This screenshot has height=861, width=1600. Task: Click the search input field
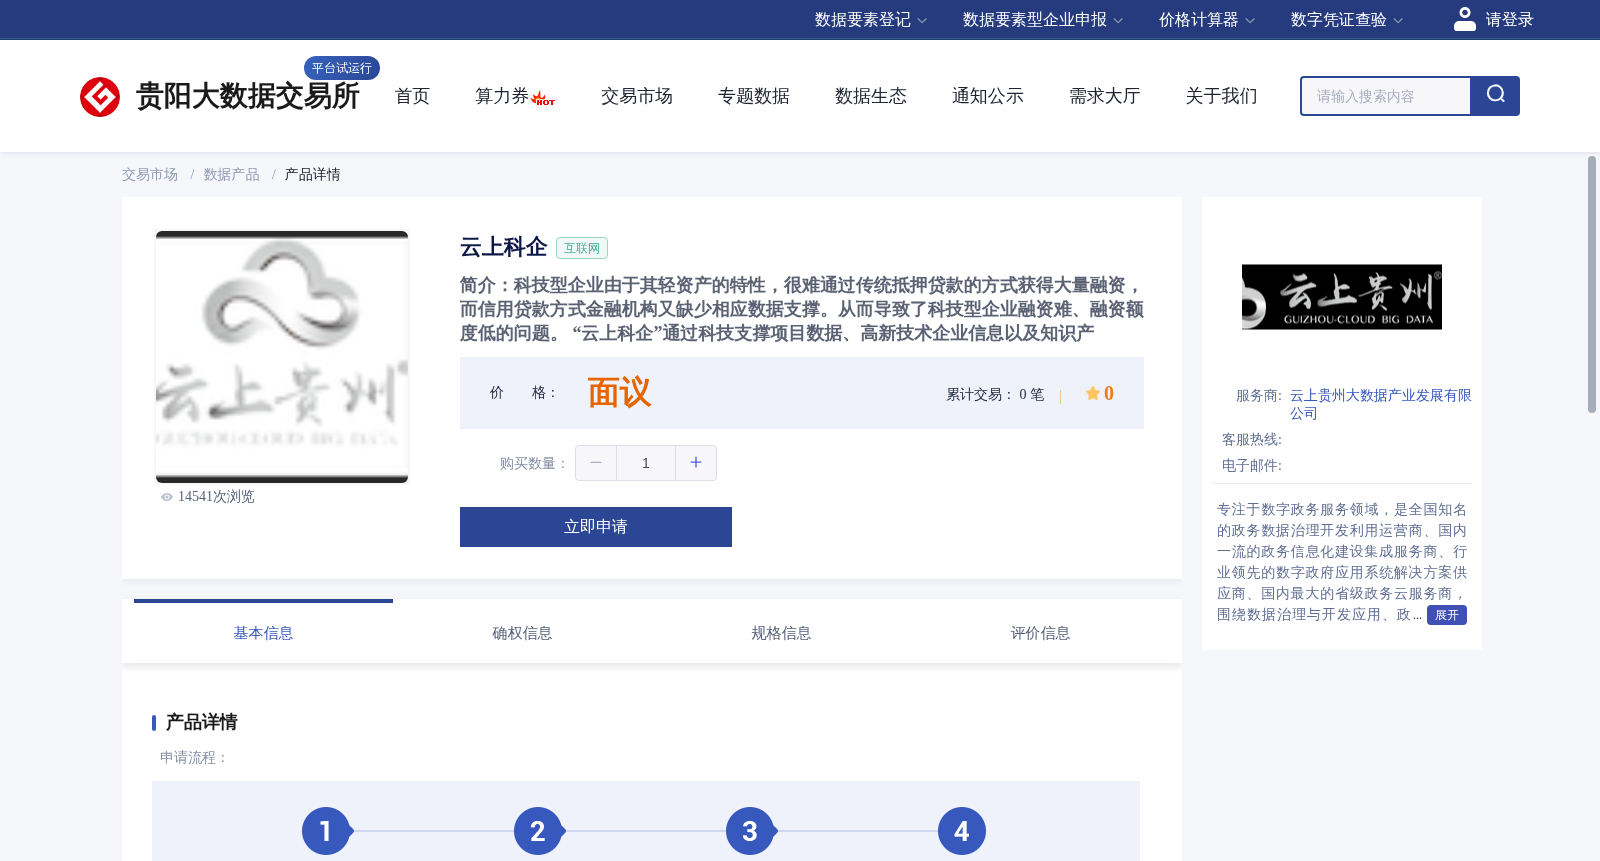pos(1386,96)
